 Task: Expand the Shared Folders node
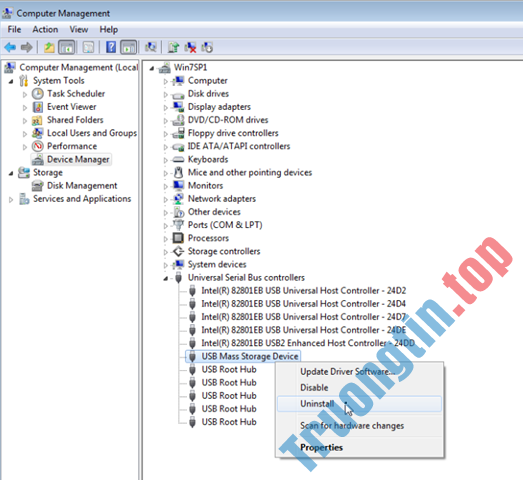click(x=25, y=120)
